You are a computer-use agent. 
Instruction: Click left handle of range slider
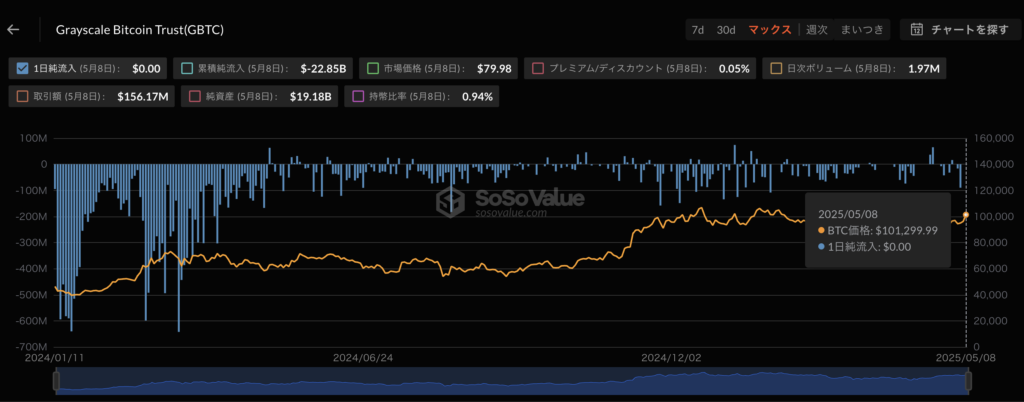click(x=58, y=381)
